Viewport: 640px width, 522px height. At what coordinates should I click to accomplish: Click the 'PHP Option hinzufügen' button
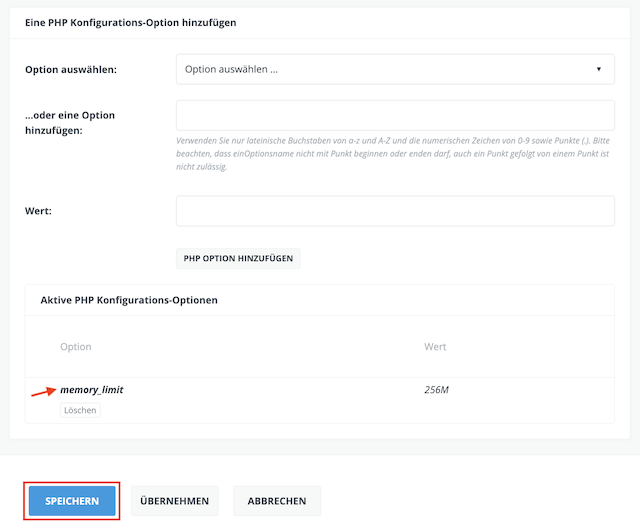238,258
